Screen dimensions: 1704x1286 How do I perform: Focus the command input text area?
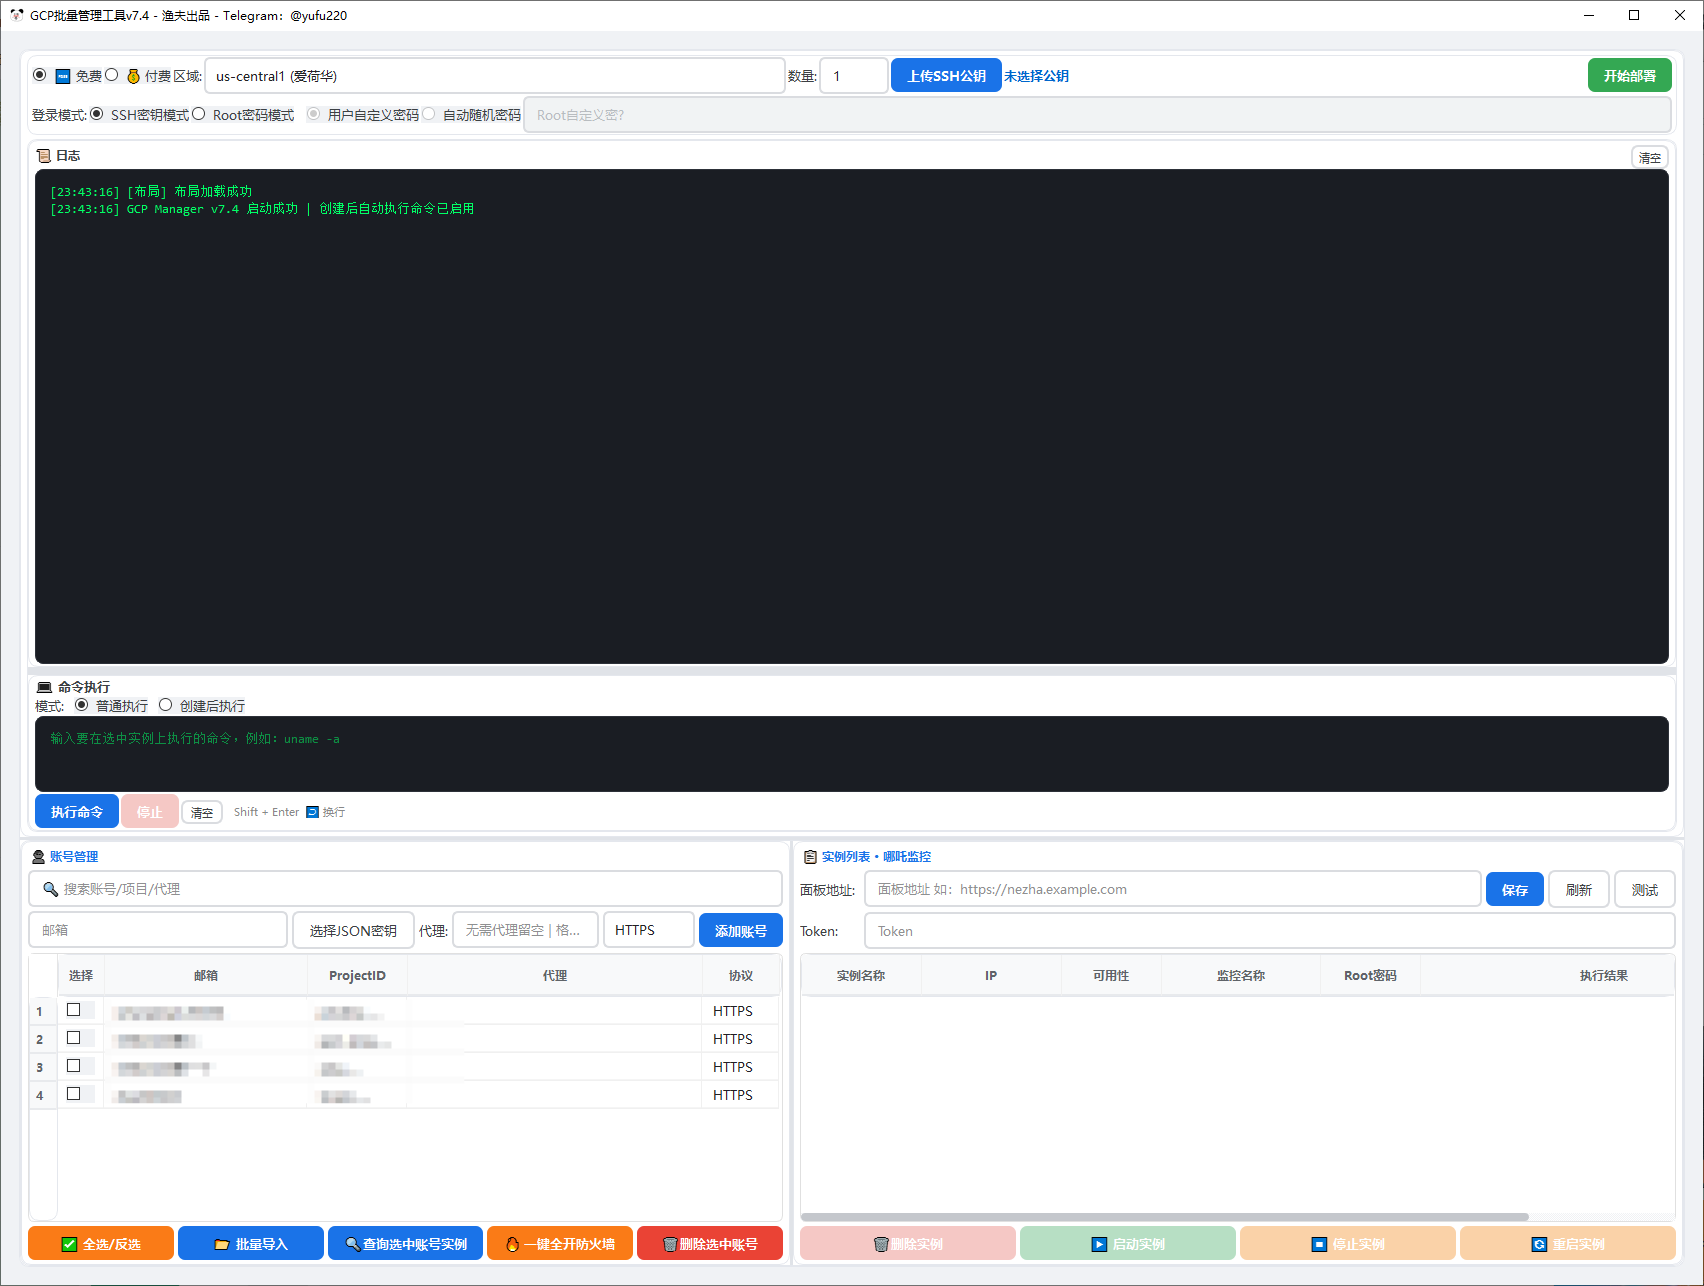pyautogui.click(x=851, y=754)
